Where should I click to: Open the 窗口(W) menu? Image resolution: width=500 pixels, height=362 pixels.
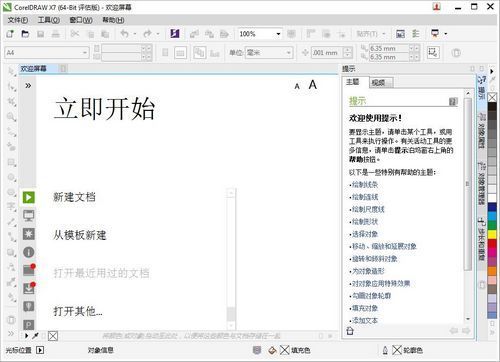tap(81, 20)
